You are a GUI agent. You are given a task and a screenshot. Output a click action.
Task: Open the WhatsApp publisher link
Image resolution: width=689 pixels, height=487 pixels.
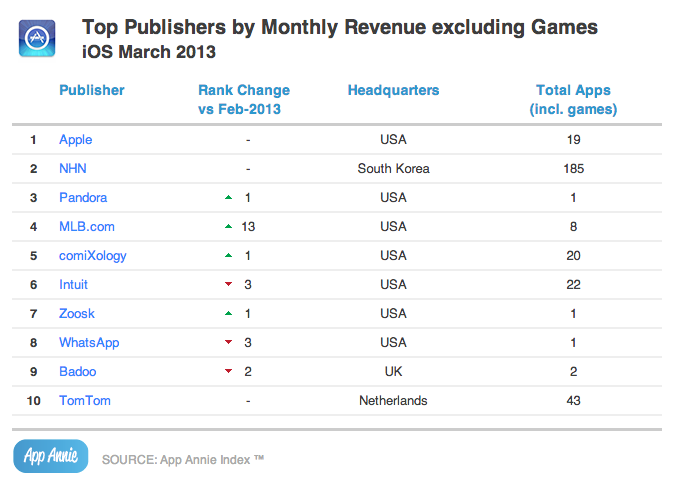click(x=89, y=343)
